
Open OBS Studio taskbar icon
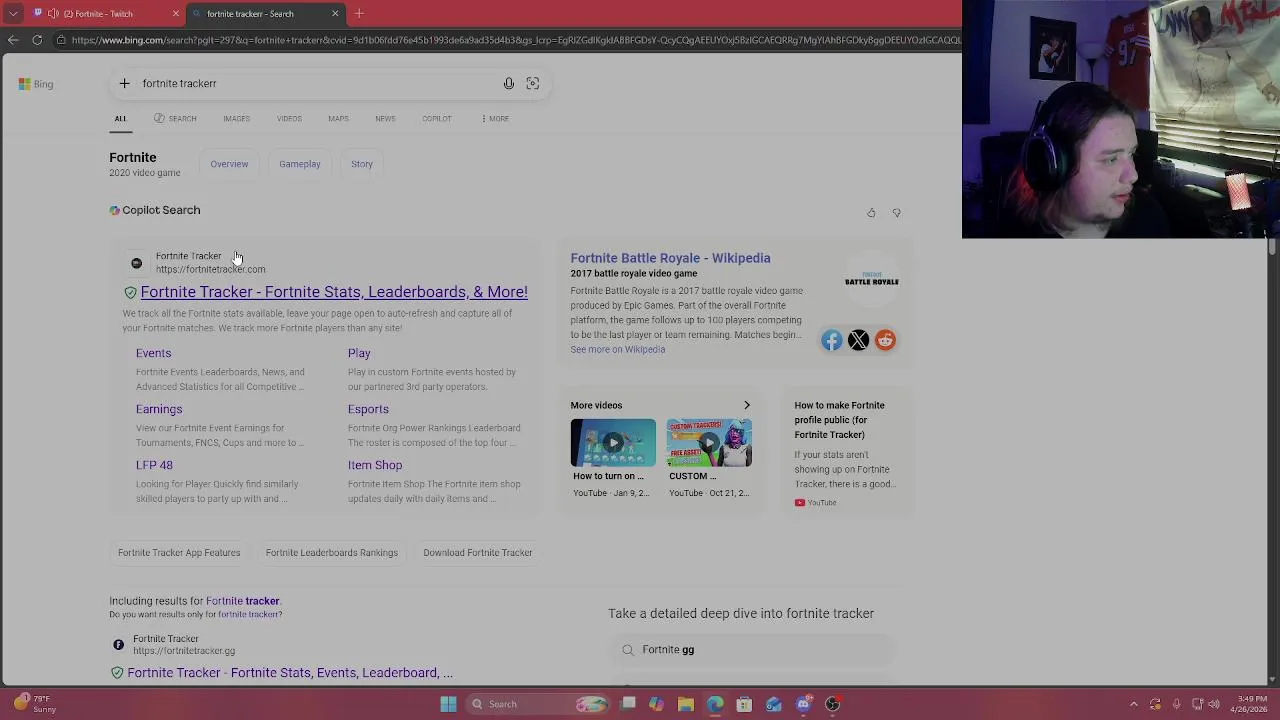click(x=832, y=704)
